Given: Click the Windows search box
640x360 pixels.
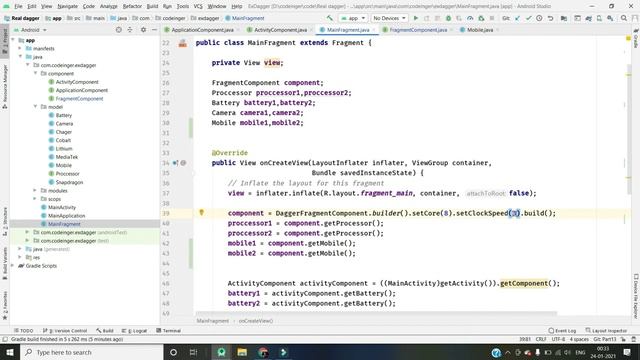Looking at the screenshot, I should 91,352.
